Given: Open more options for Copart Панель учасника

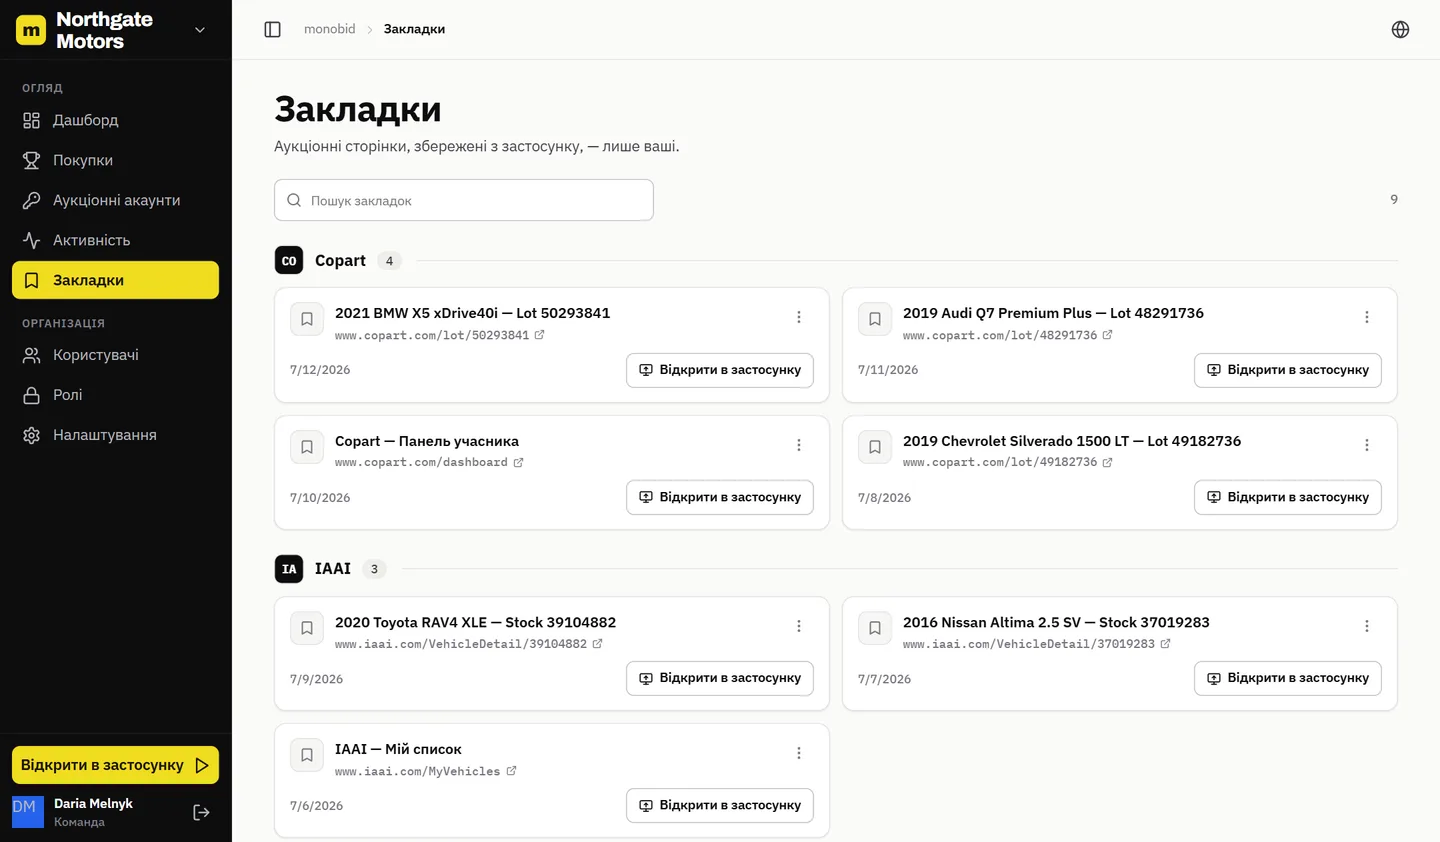Looking at the screenshot, I should pyautogui.click(x=799, y=445).
